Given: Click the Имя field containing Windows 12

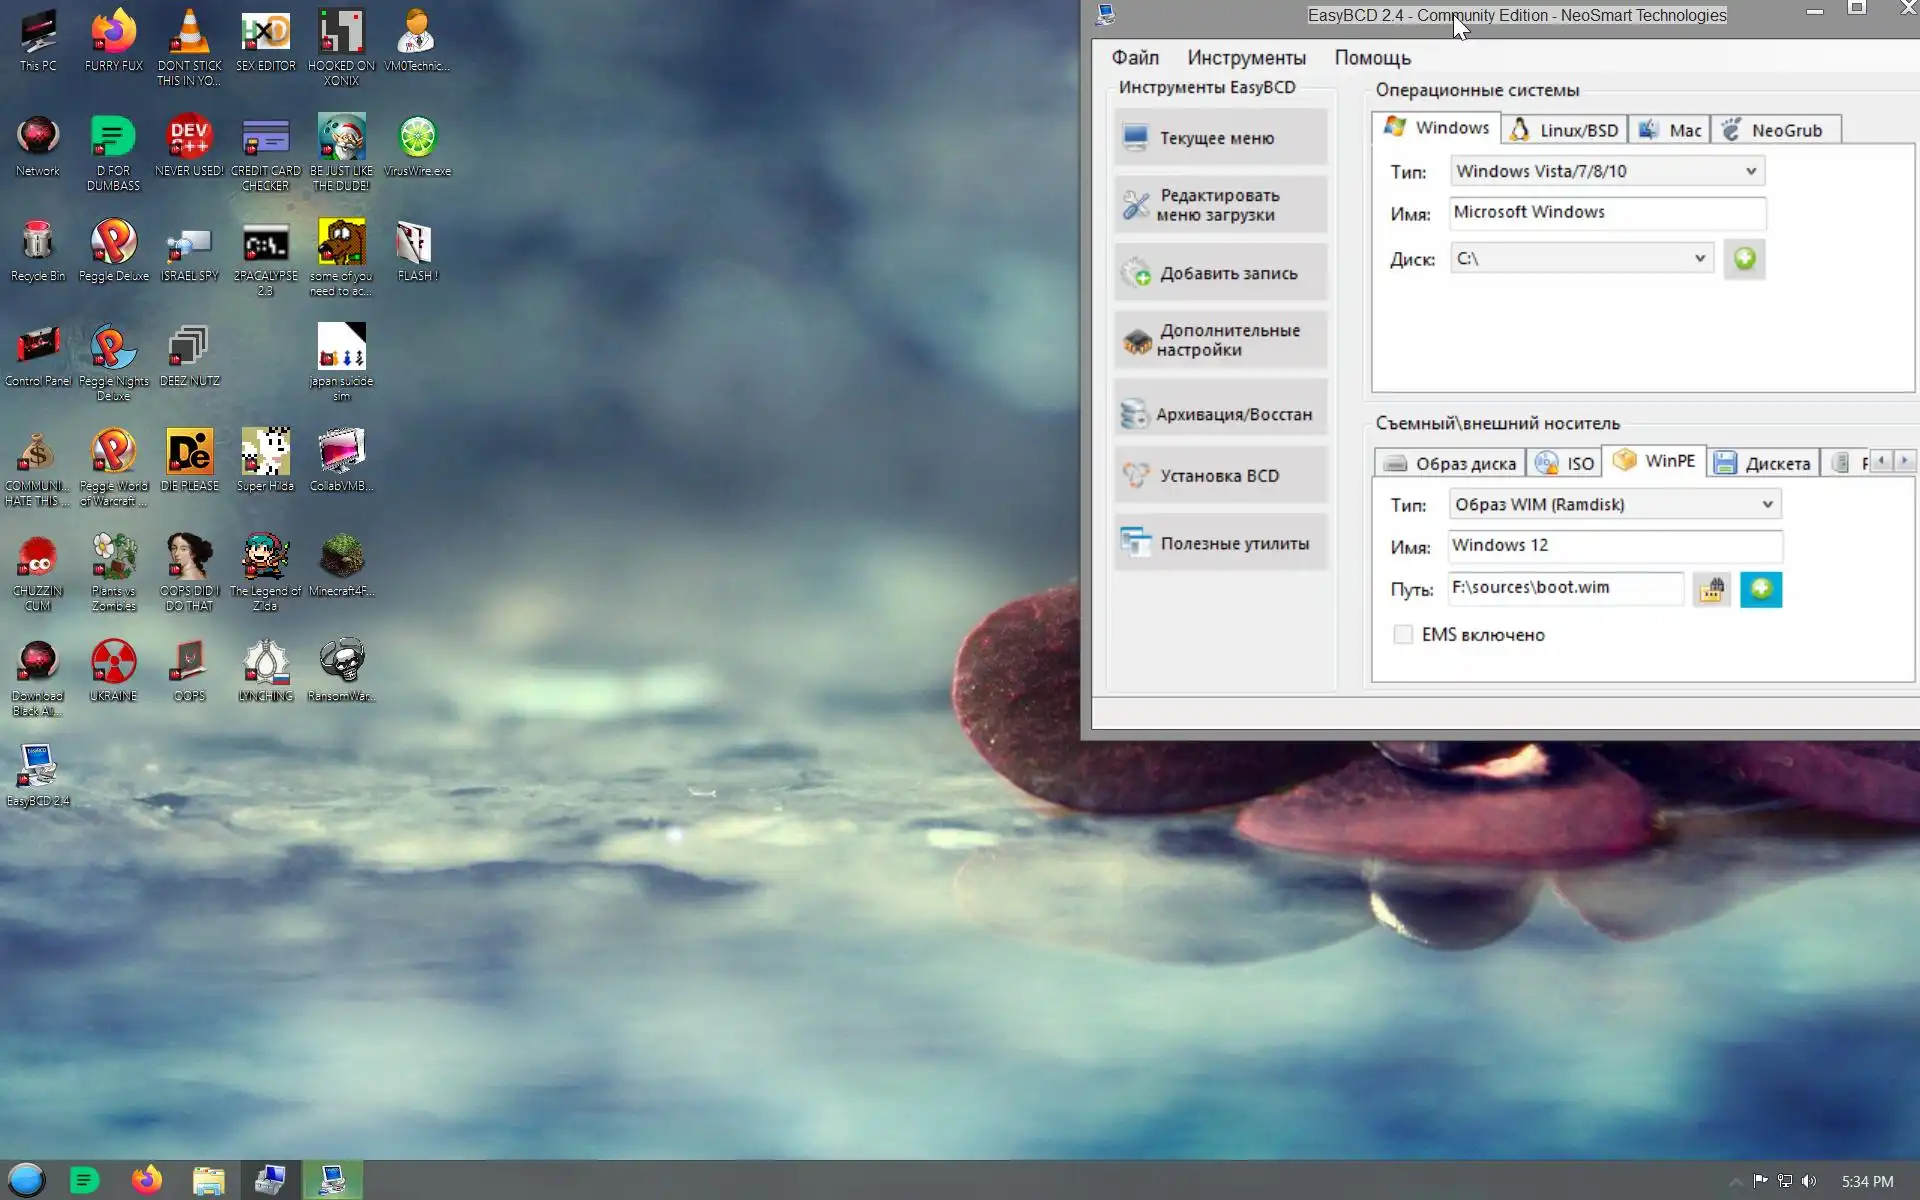Looking at the screenshot, I should coord(1613,546).
